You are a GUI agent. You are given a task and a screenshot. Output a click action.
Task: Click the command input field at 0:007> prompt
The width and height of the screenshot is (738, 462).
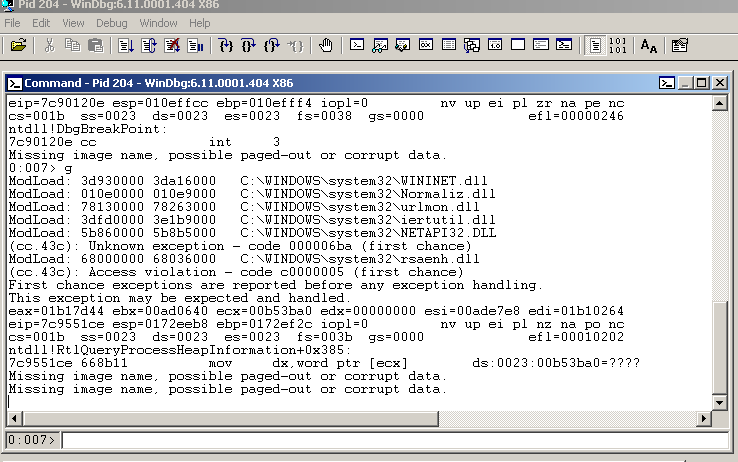[390, 440]
